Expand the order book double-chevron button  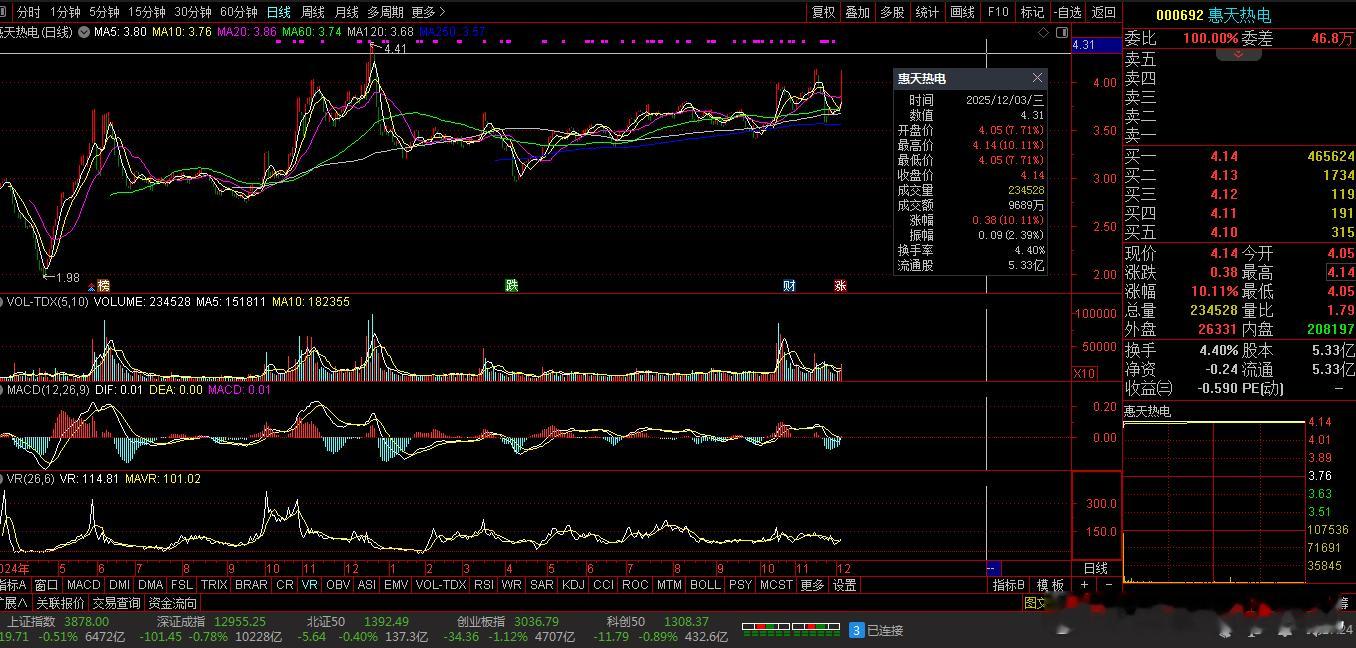click(1238, 54)
